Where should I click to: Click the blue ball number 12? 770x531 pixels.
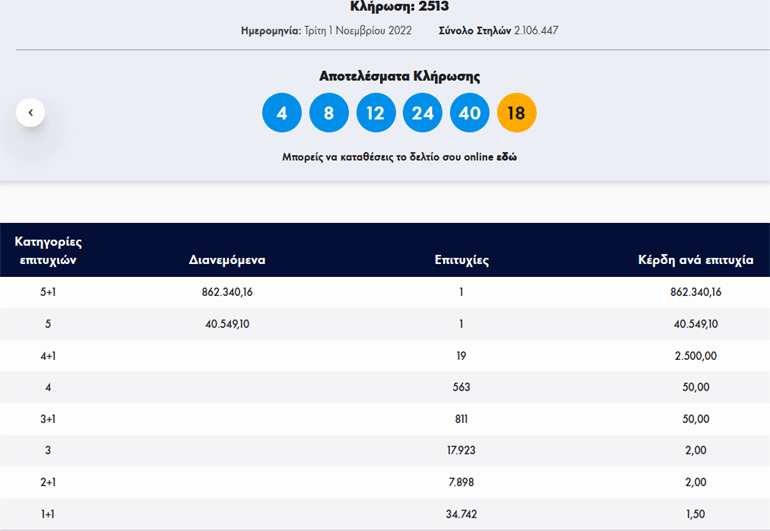[375, 113]
